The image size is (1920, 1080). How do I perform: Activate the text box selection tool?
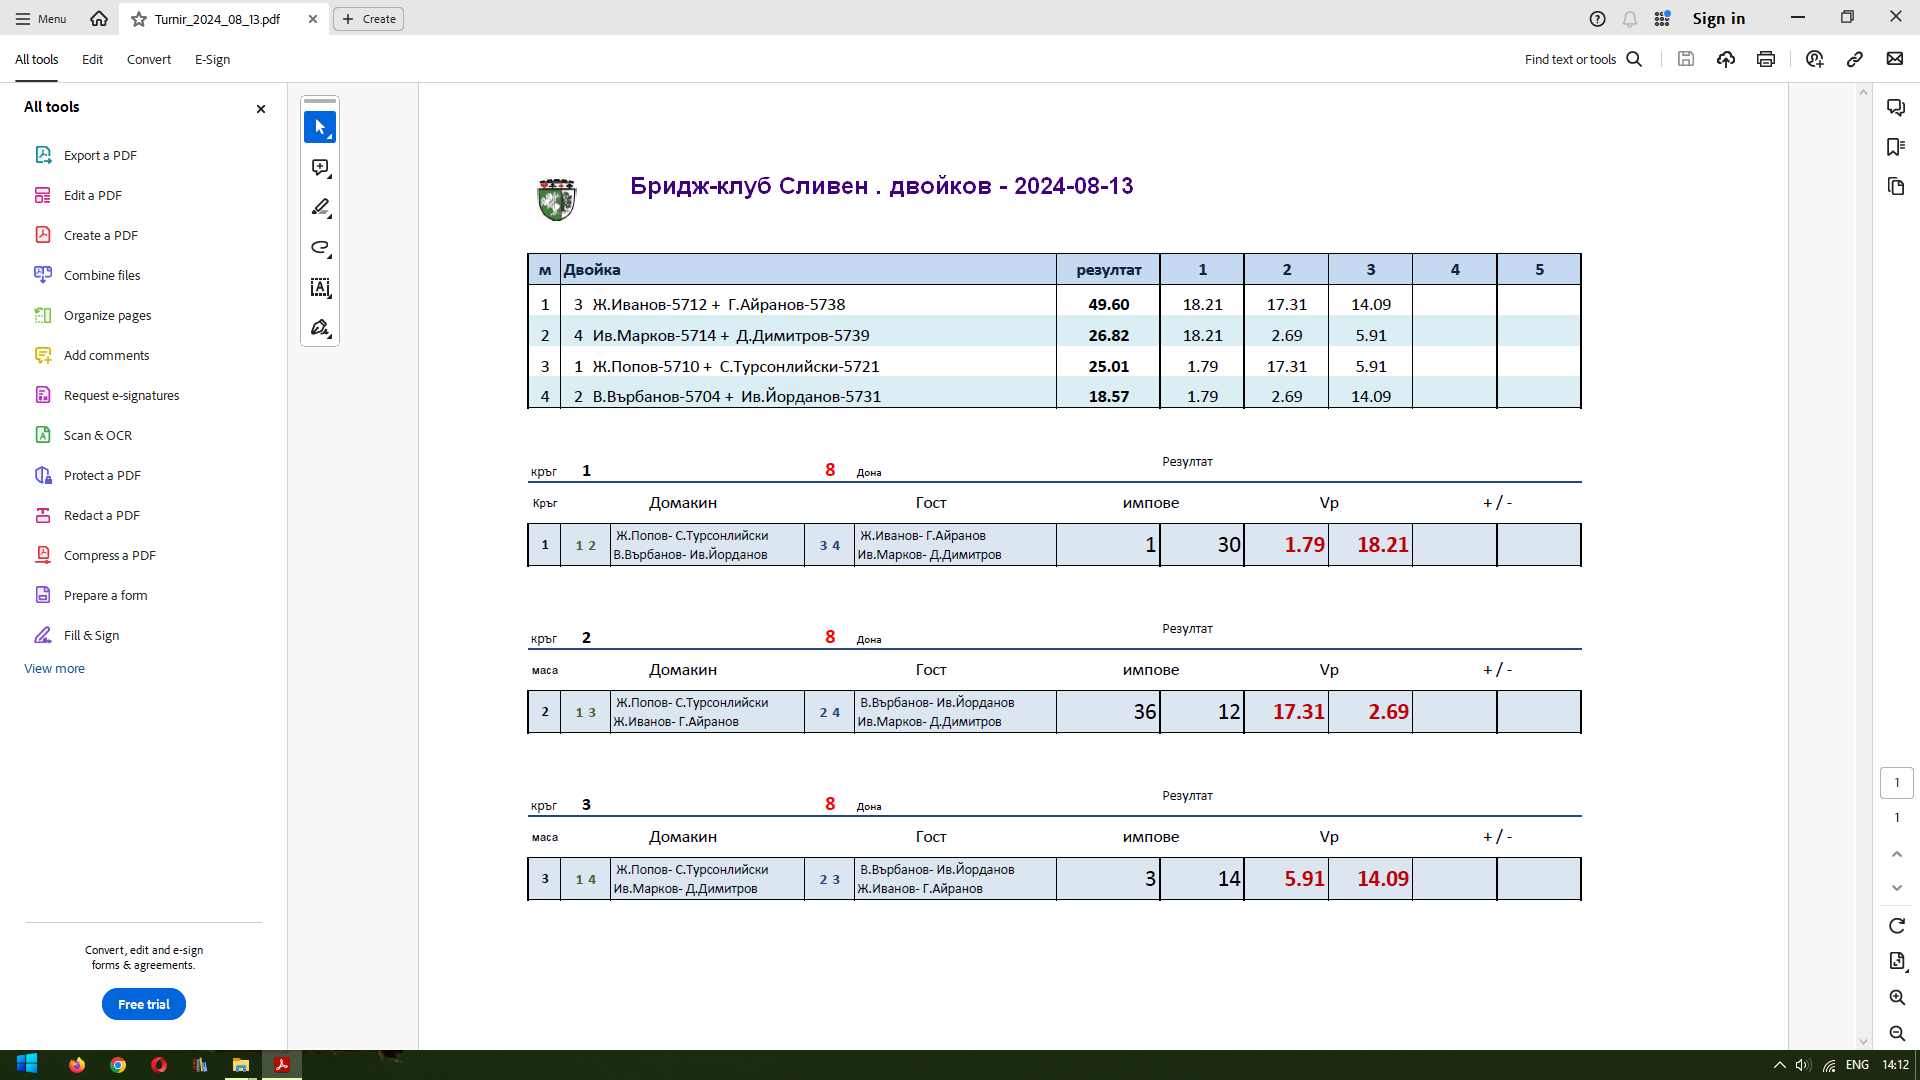320,288
